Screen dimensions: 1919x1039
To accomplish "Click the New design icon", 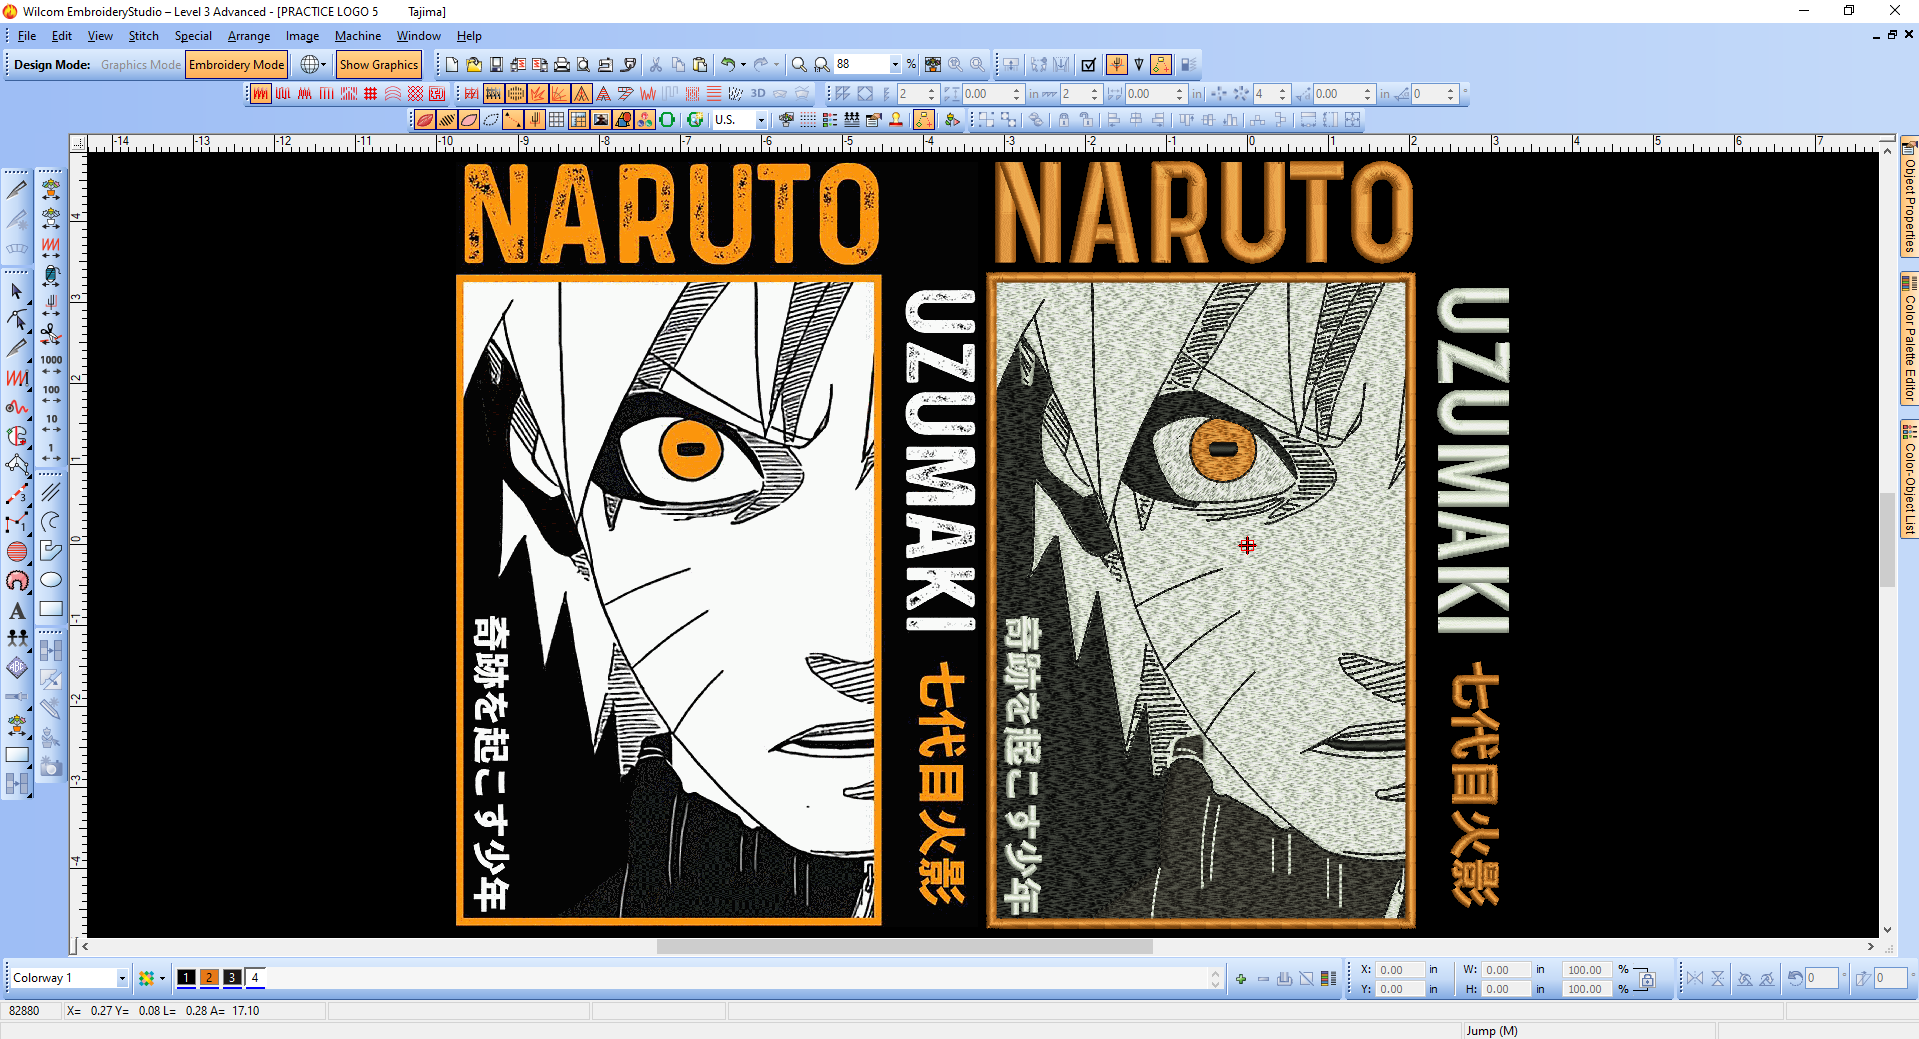I will tap(452, 65).
